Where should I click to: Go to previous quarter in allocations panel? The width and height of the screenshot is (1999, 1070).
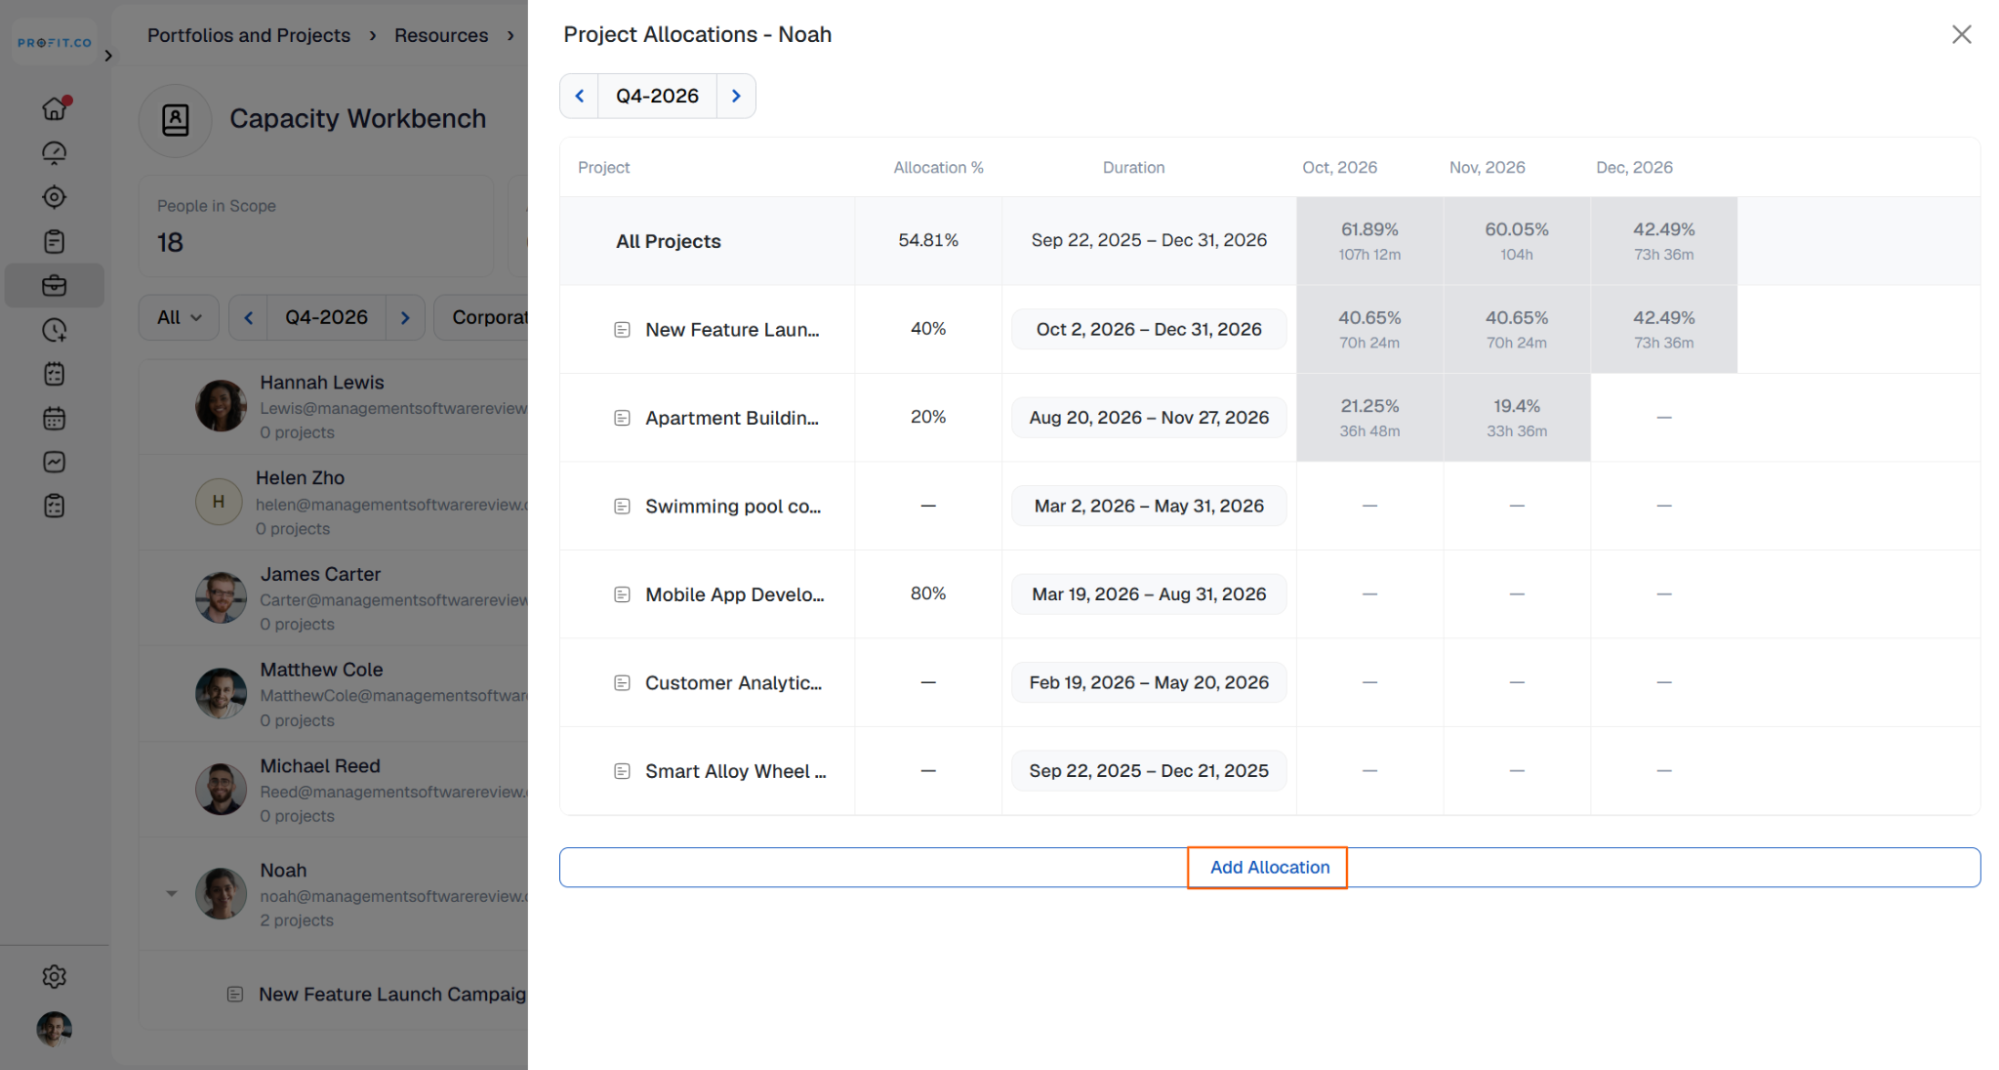pyautogui.click(x=579, y=96)
